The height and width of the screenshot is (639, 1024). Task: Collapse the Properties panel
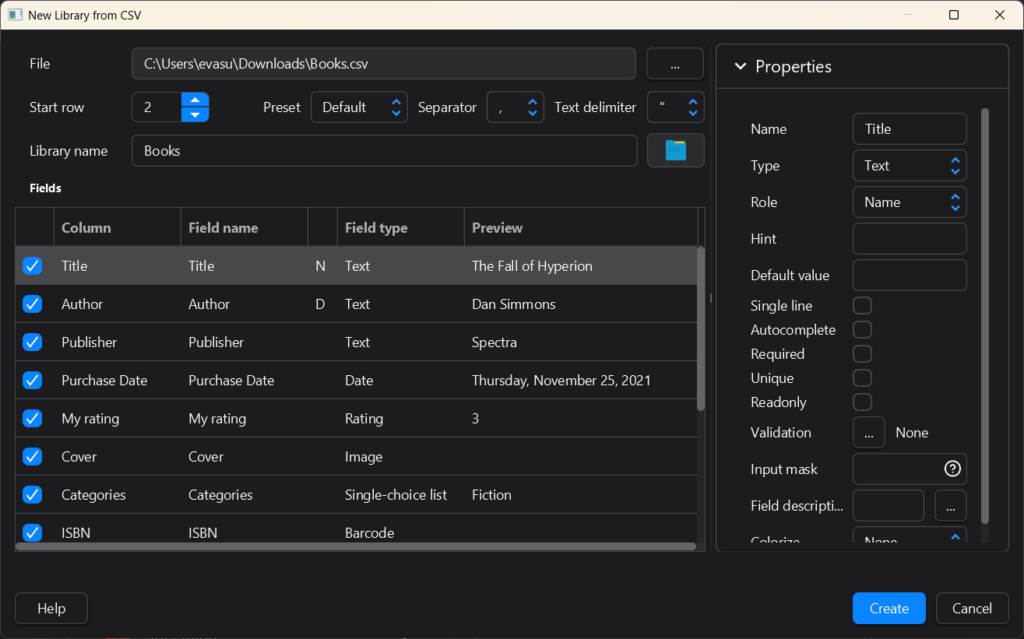pyautogui.click(x=740, y=66)
